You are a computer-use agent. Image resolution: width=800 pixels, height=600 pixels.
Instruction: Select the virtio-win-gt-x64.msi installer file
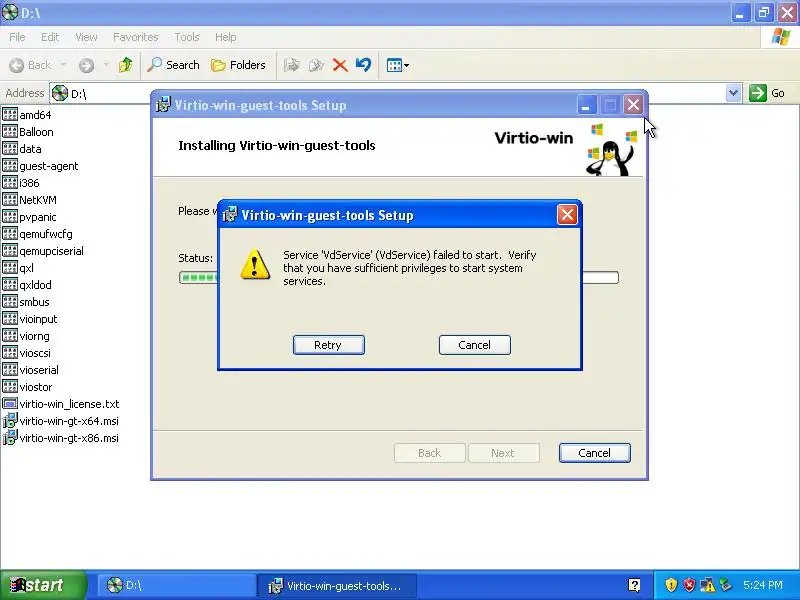pyautogui.click(x=61, y=421)
